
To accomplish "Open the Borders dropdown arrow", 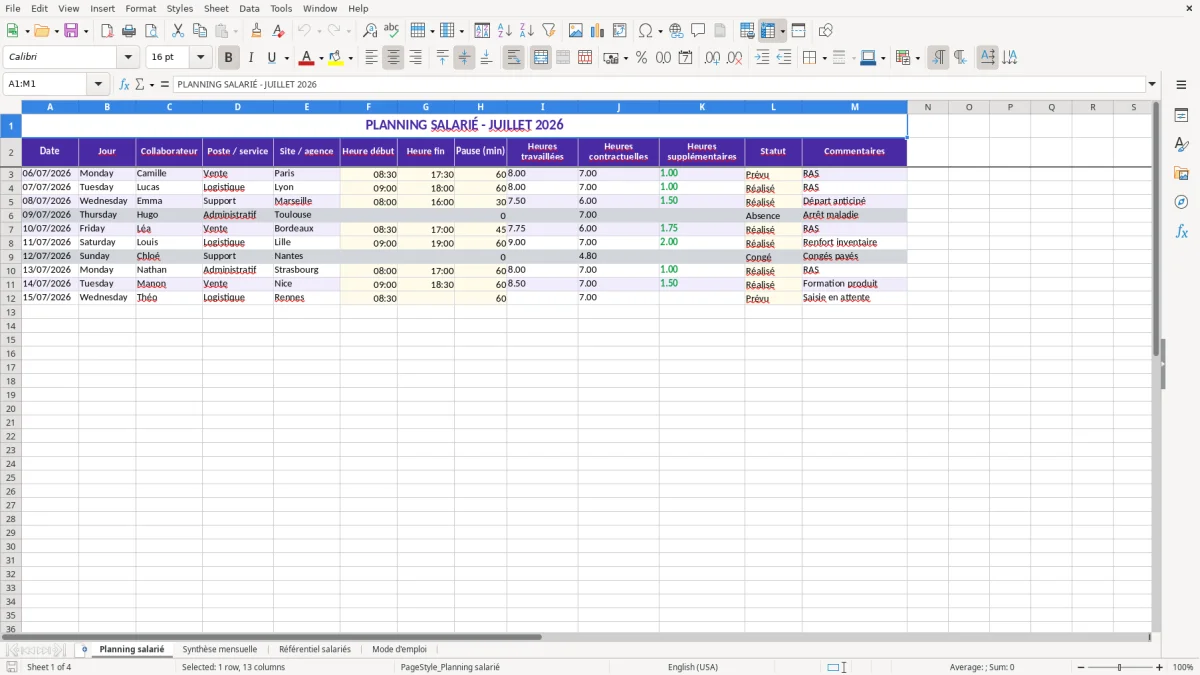I will (x=823, y=58).
